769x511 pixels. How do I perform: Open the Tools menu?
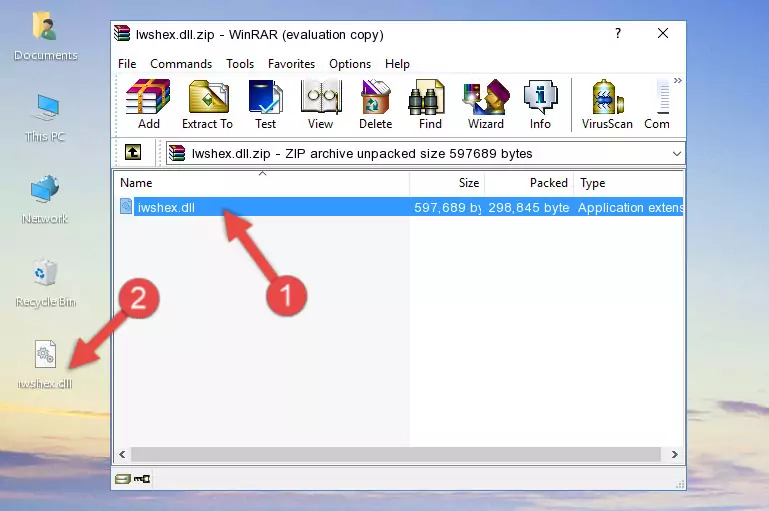tap(240, 64)
